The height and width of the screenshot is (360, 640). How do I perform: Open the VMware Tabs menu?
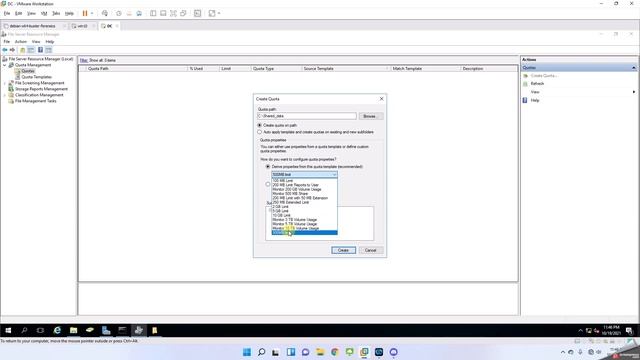coord(56,13)
